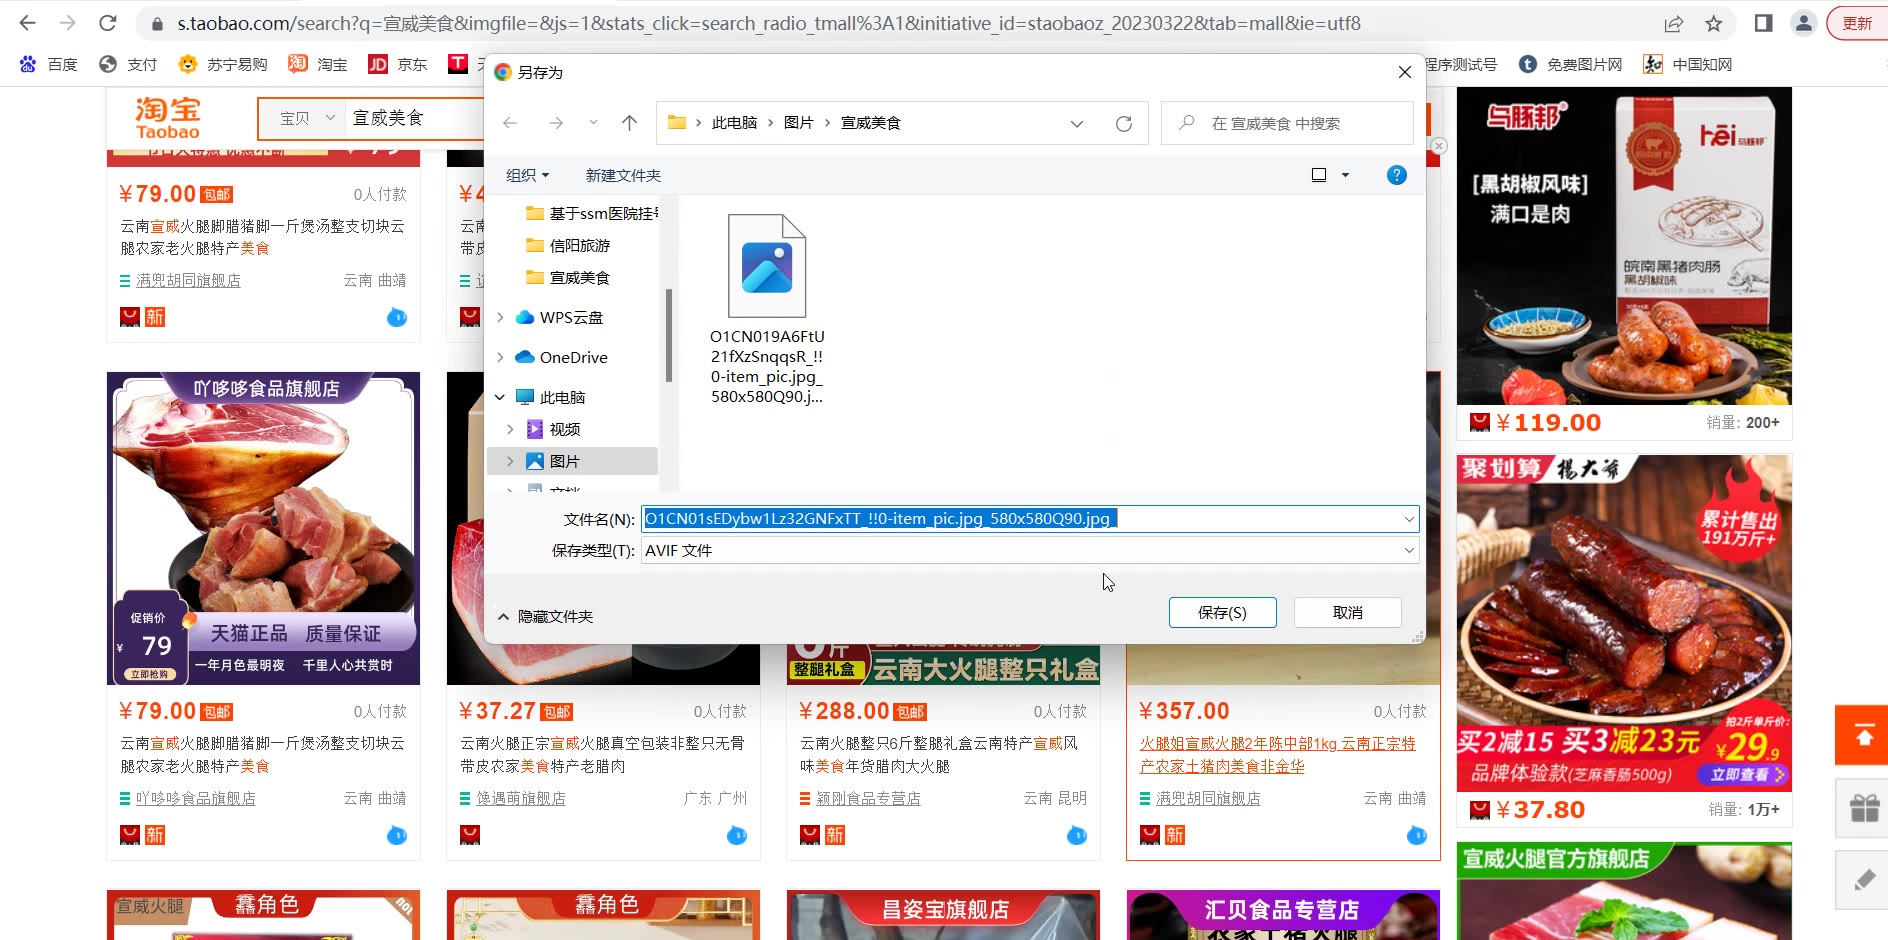This screenshot has height=940, width=1888.
Task: Expand the 图片 tree node
Action: [x=511, y=461]
